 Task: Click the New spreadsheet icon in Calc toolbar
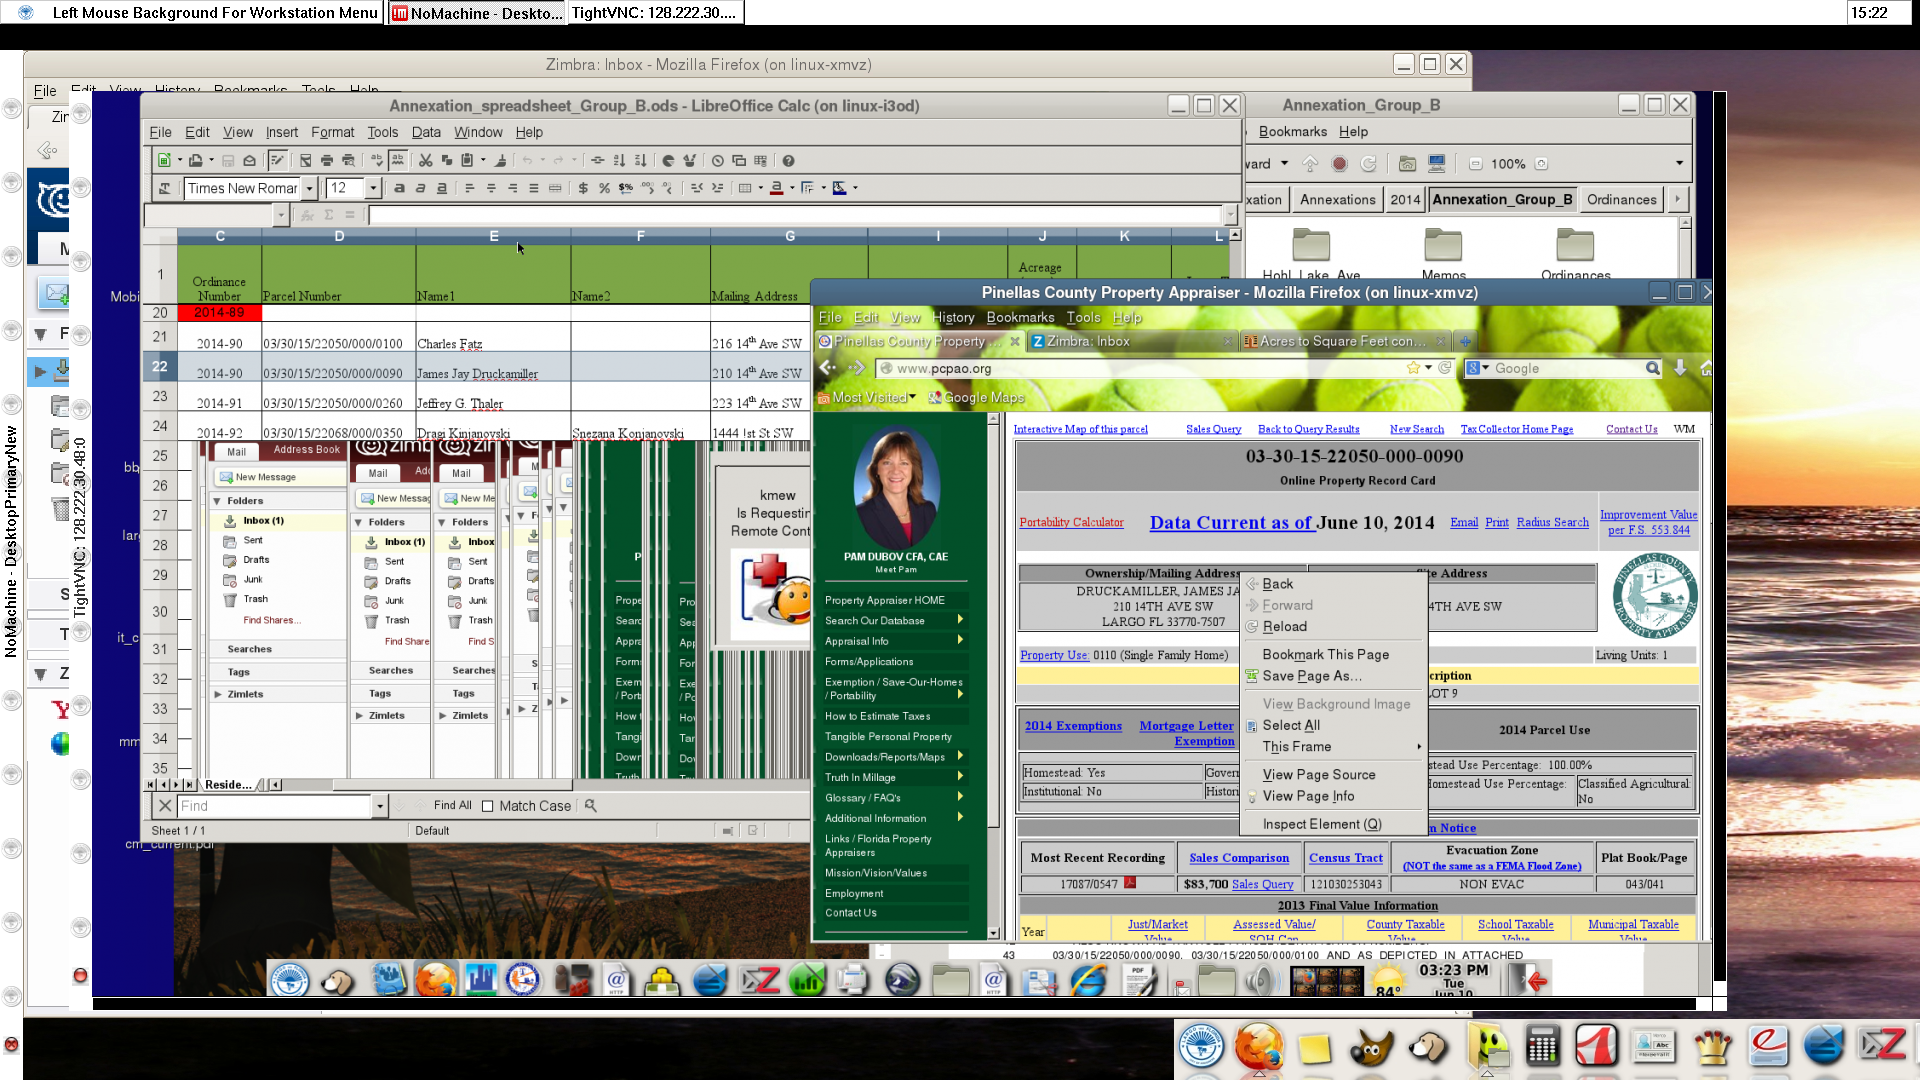pos(164,160)
